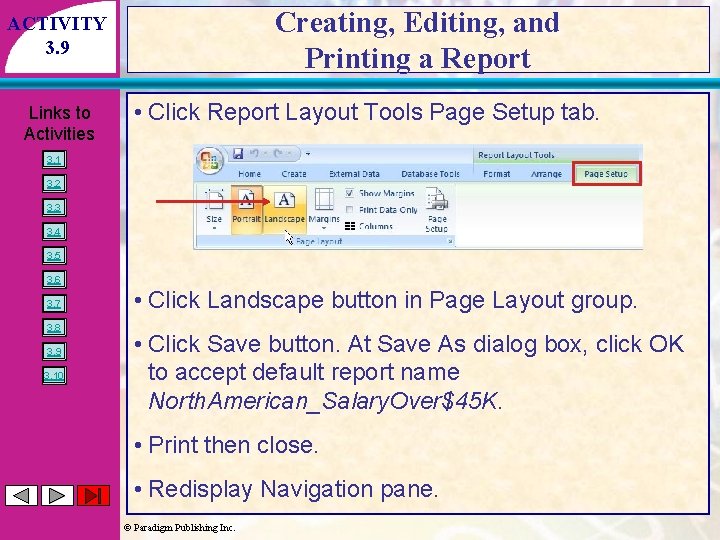
Task: Go to previous slide with left arrow
Action: pyautogui.click(x=21, y=495)
